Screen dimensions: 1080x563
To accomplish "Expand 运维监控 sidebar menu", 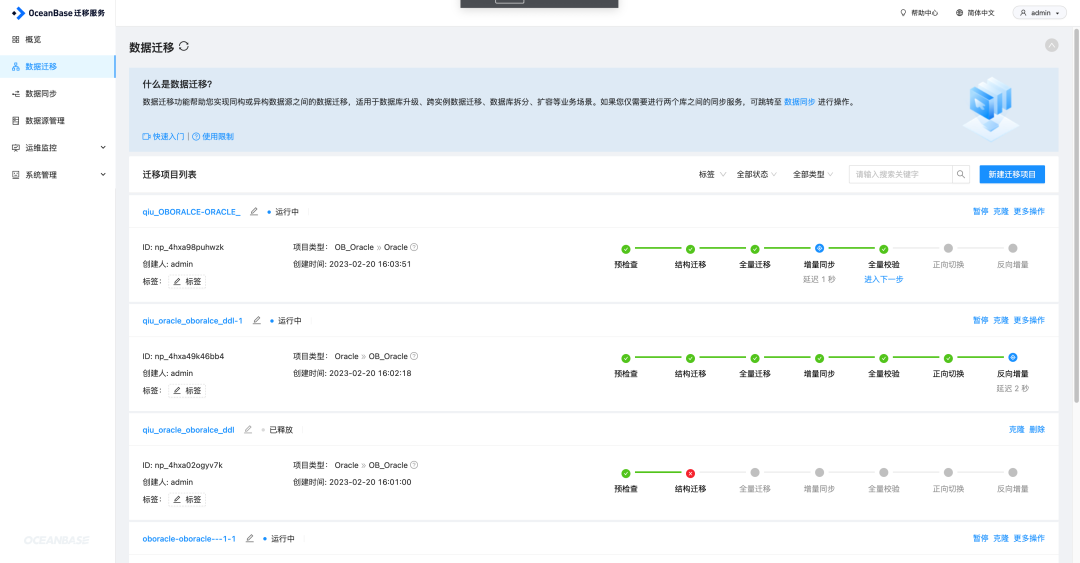I will pos(58,147).
